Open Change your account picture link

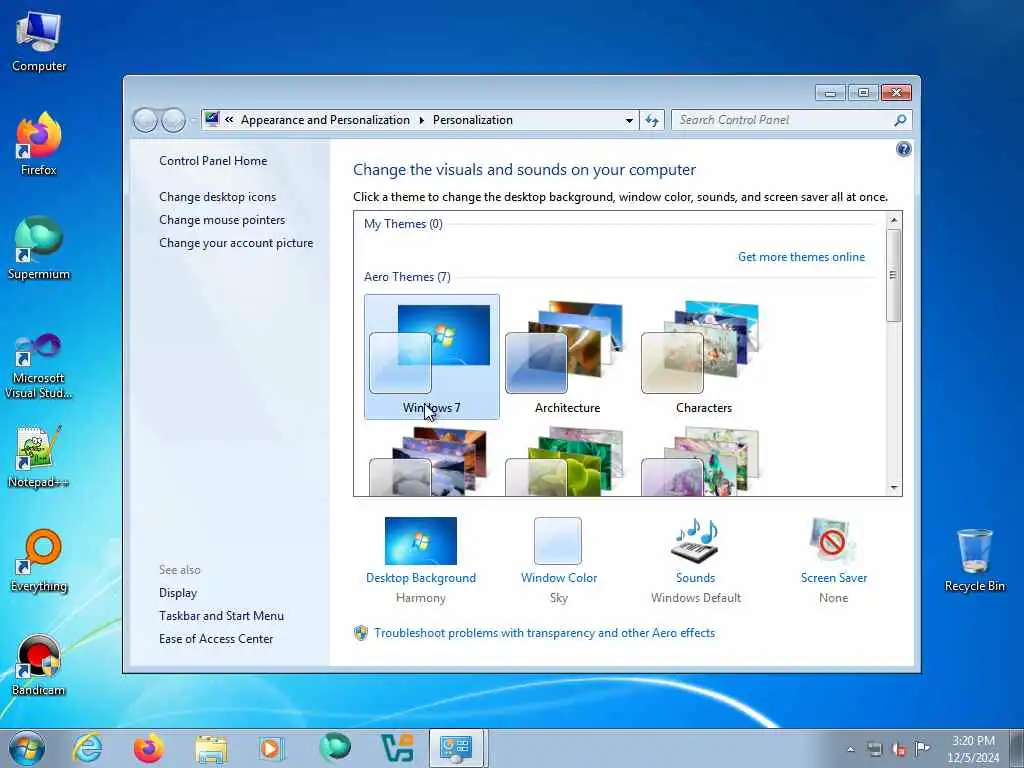point(236,243)
